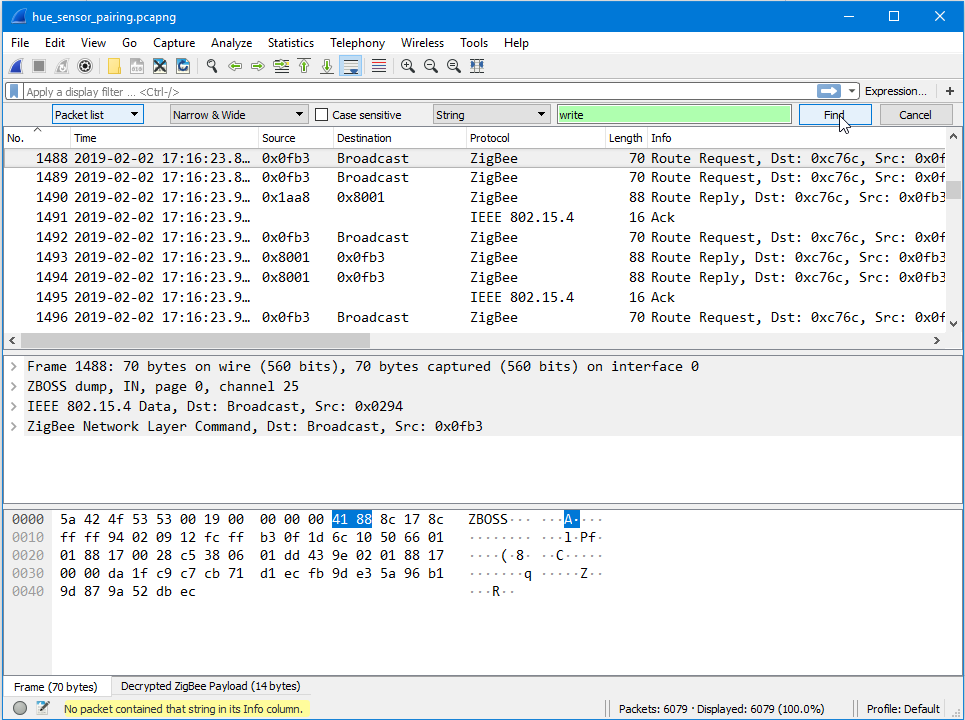The width and height of the screenshot is (965, 720).
Task: Zoom in on packet text
Action: click(407, 66)
